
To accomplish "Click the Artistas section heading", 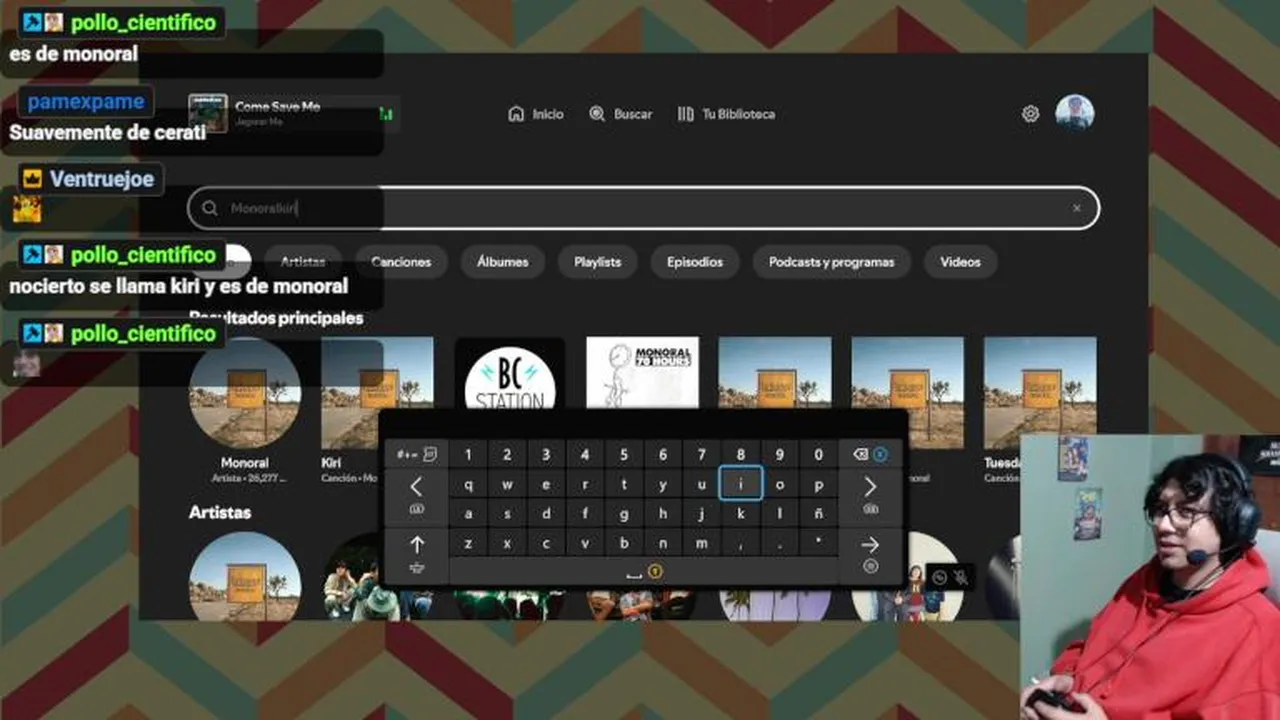I will 220,512.
